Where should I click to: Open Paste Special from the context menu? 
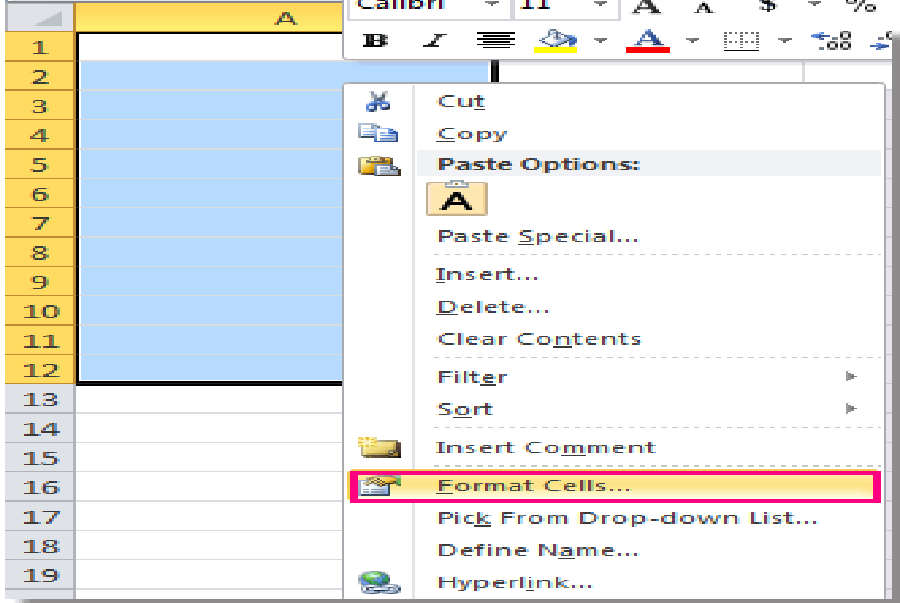(538, 236)
